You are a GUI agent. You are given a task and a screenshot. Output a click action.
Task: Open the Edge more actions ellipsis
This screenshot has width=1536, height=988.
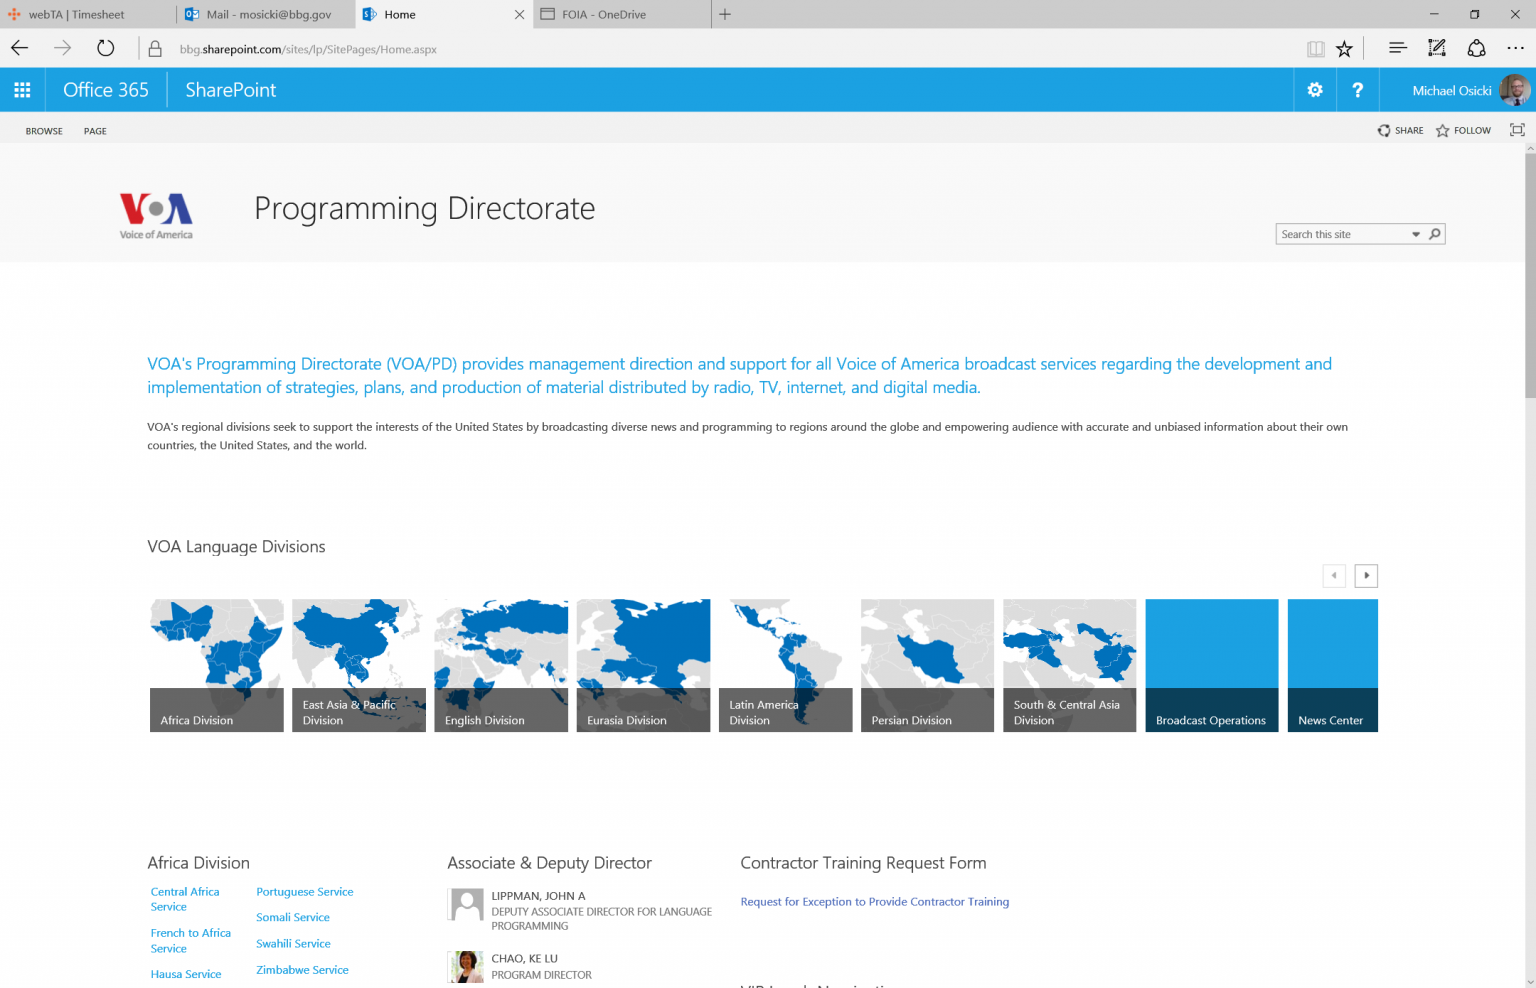coord(1515,48)
